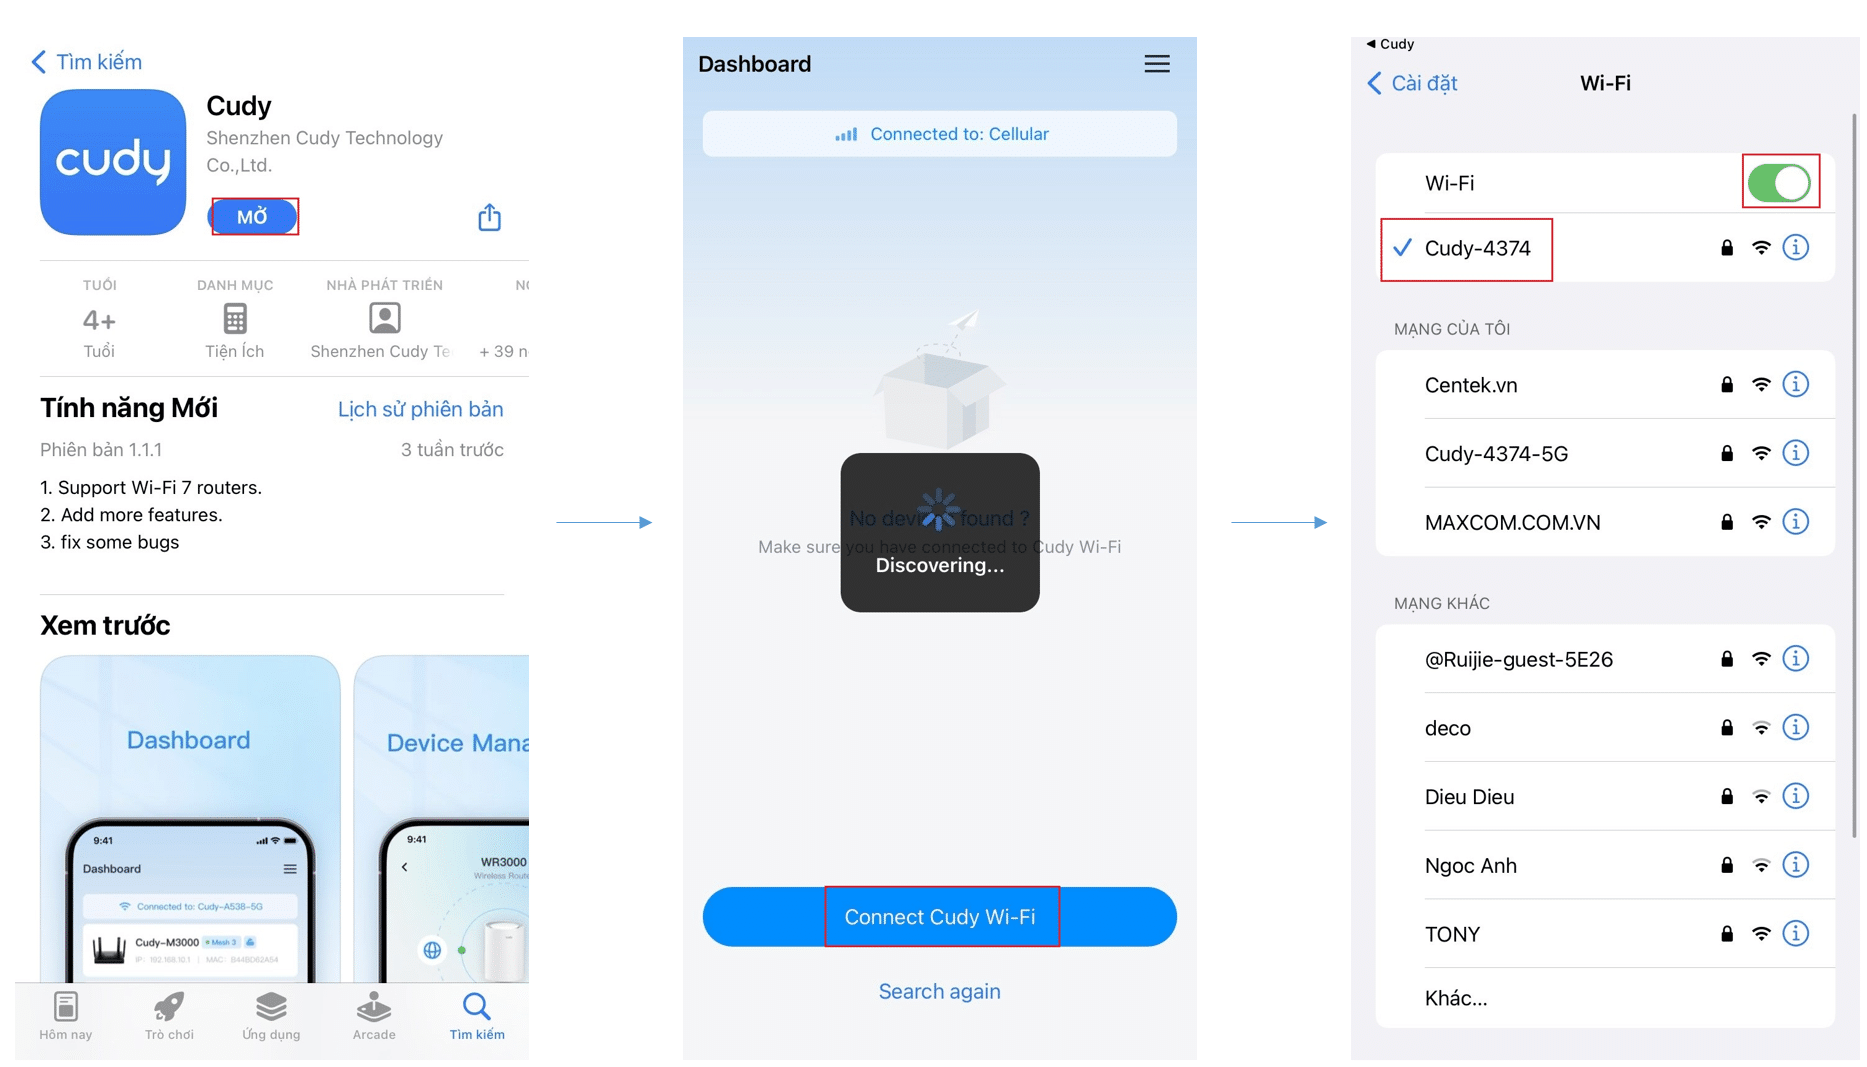
Task: Open info icon for Centek.vn network
Action: point(1796,384)
